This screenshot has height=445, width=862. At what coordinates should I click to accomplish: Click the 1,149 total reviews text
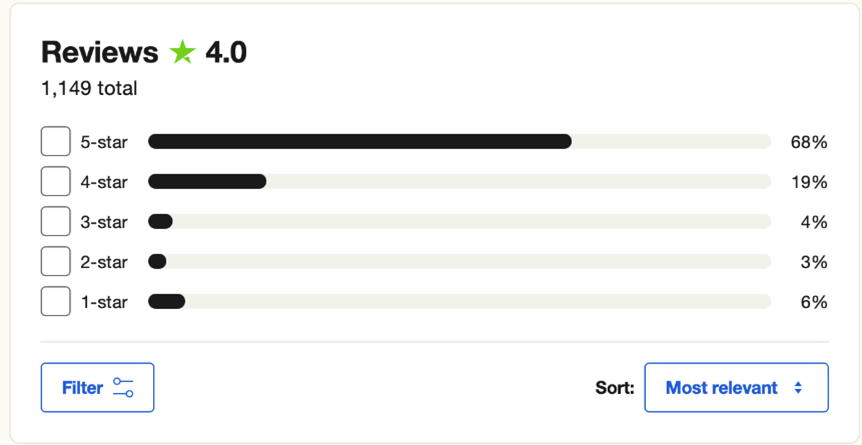(x=89, y=89)
